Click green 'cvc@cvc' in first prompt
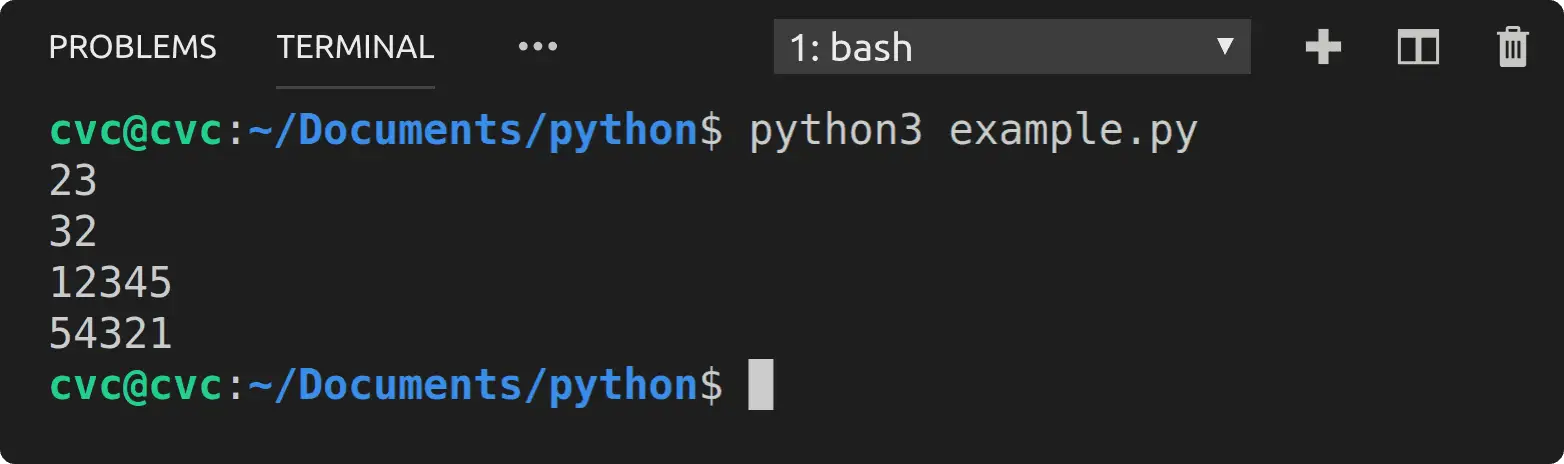This screenshot has height=464, width=1564. 136,132
